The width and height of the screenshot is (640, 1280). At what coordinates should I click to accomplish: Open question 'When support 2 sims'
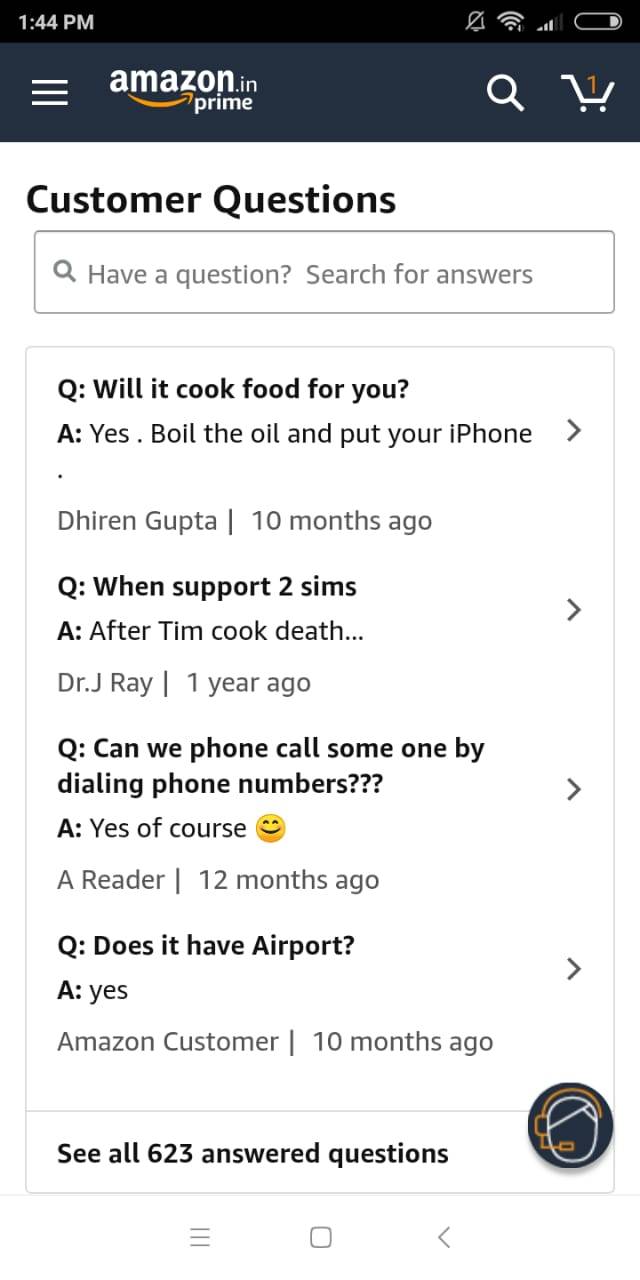207,586
